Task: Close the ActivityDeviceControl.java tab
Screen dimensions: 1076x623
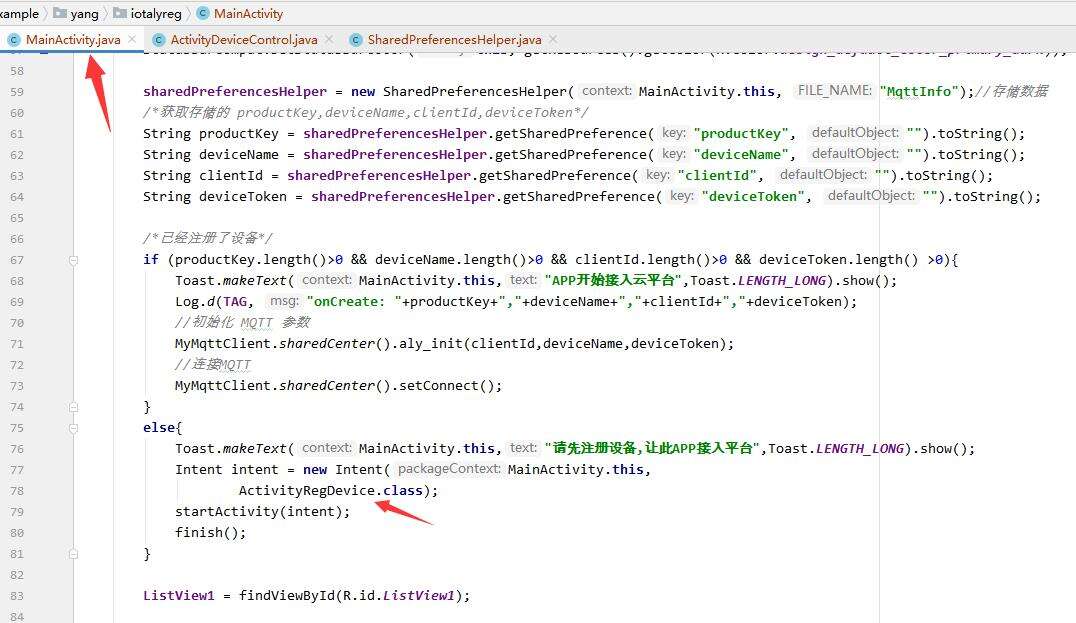Action: pyautogui.click(x=329, y=40)
